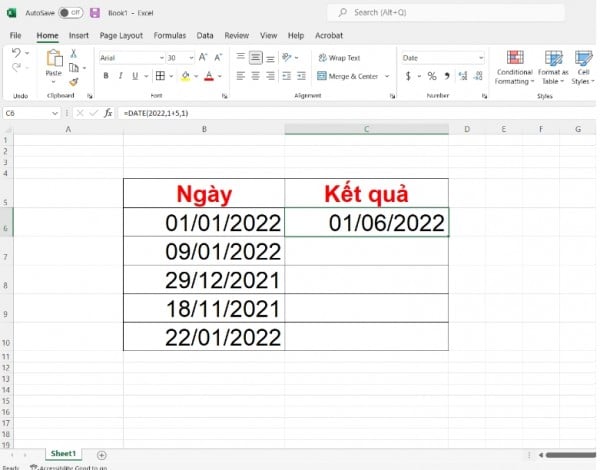
Task: Set Top Align for cells
Action: pyautogui.click(x=241, y=57)
